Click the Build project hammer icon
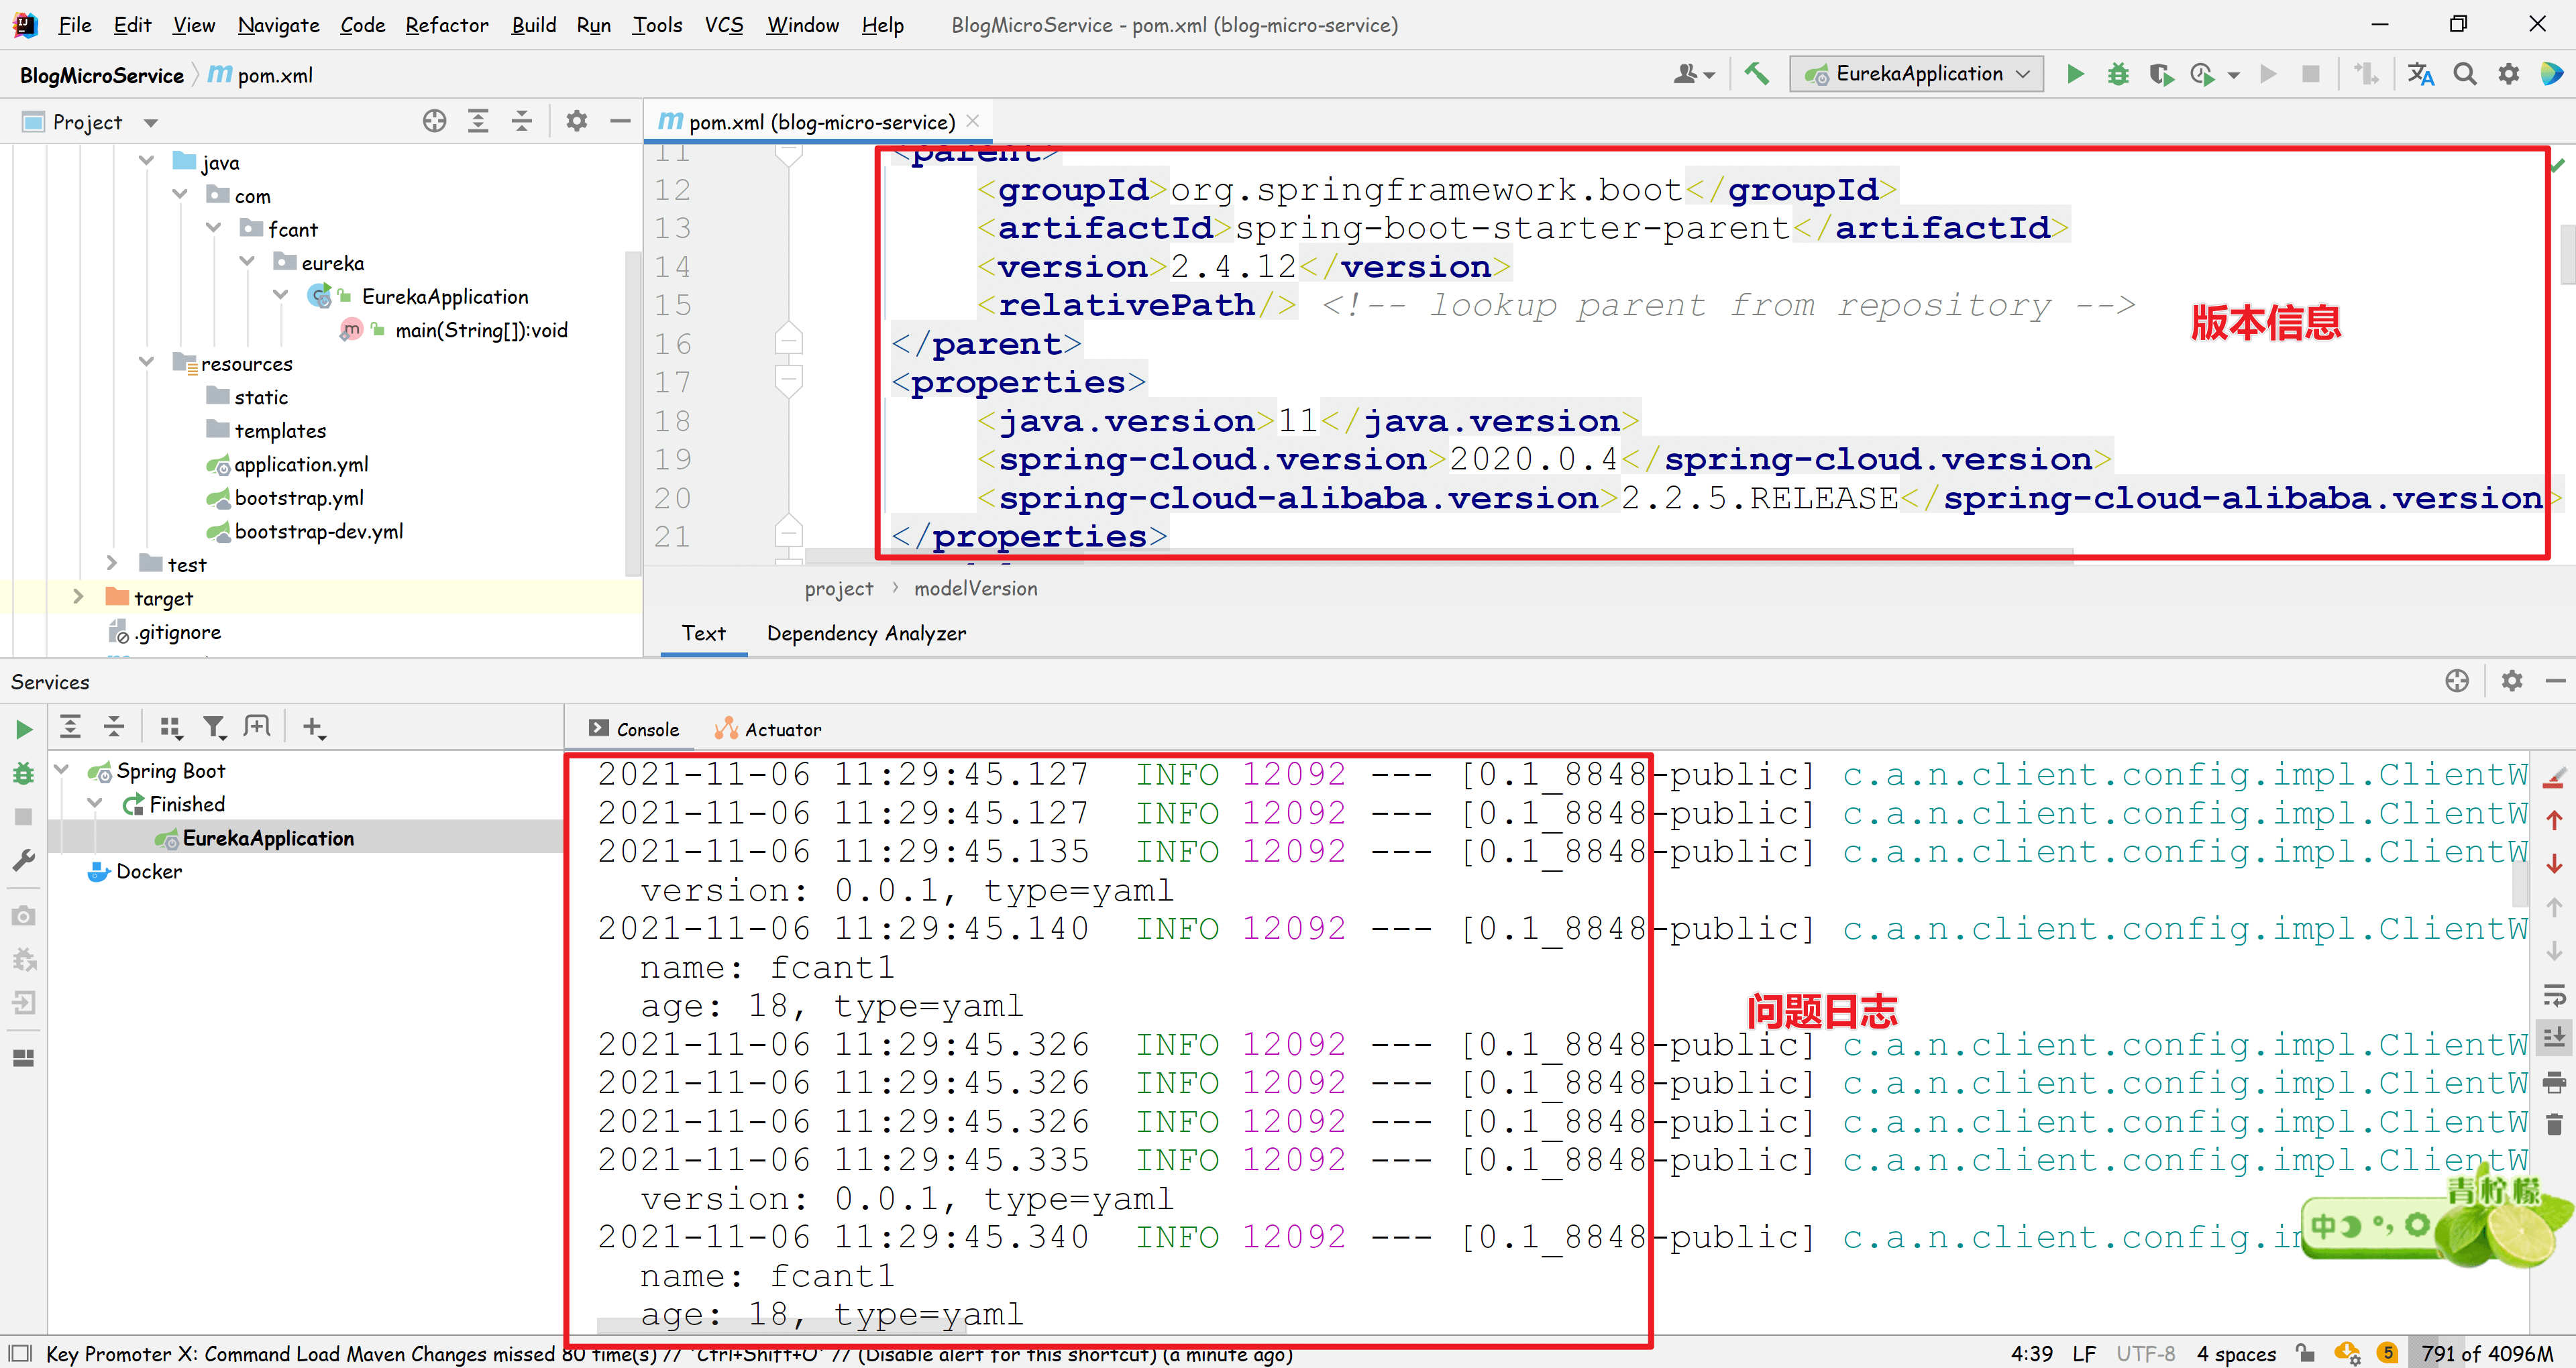2576x1368 pixels. coord(1756,74)
